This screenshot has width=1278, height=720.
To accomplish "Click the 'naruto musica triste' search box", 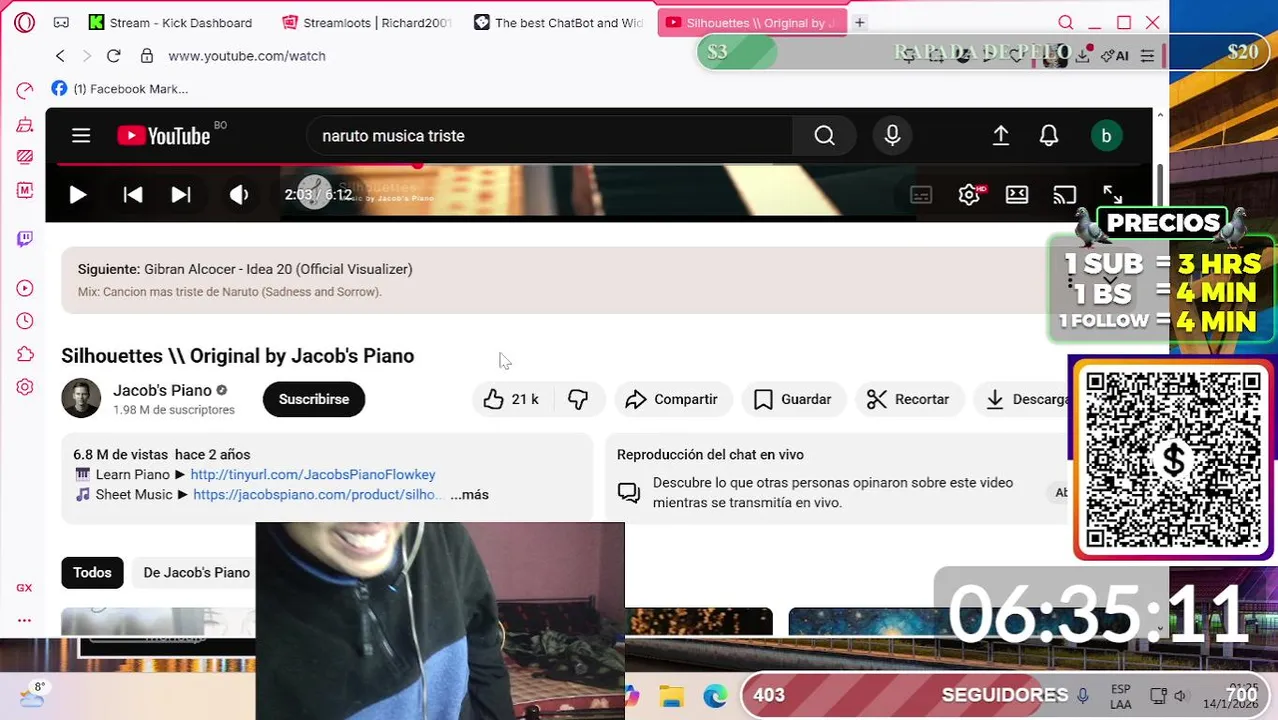I will 549,136.
